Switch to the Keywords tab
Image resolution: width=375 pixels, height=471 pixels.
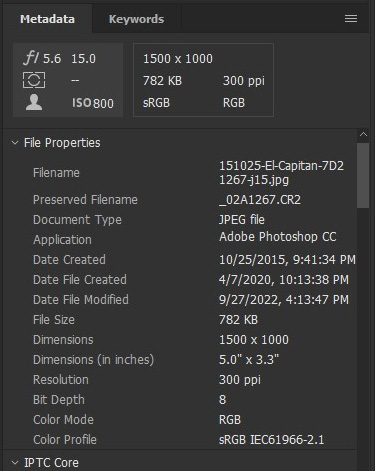[136, 19]
